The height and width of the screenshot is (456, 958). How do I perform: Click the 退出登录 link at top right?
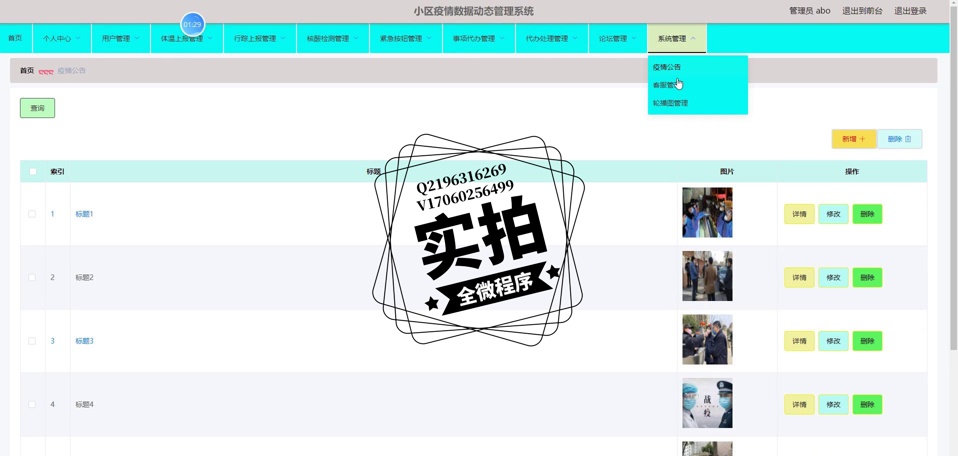(x=910, y=11)
